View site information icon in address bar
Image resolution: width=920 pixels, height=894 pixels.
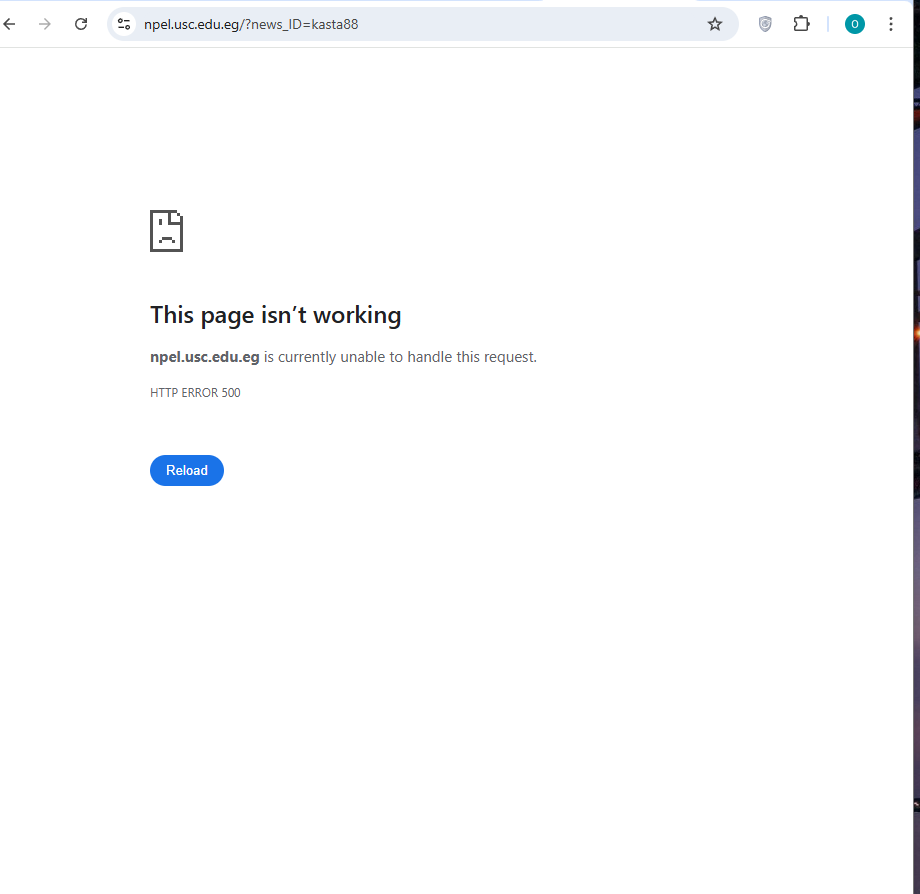124,24
